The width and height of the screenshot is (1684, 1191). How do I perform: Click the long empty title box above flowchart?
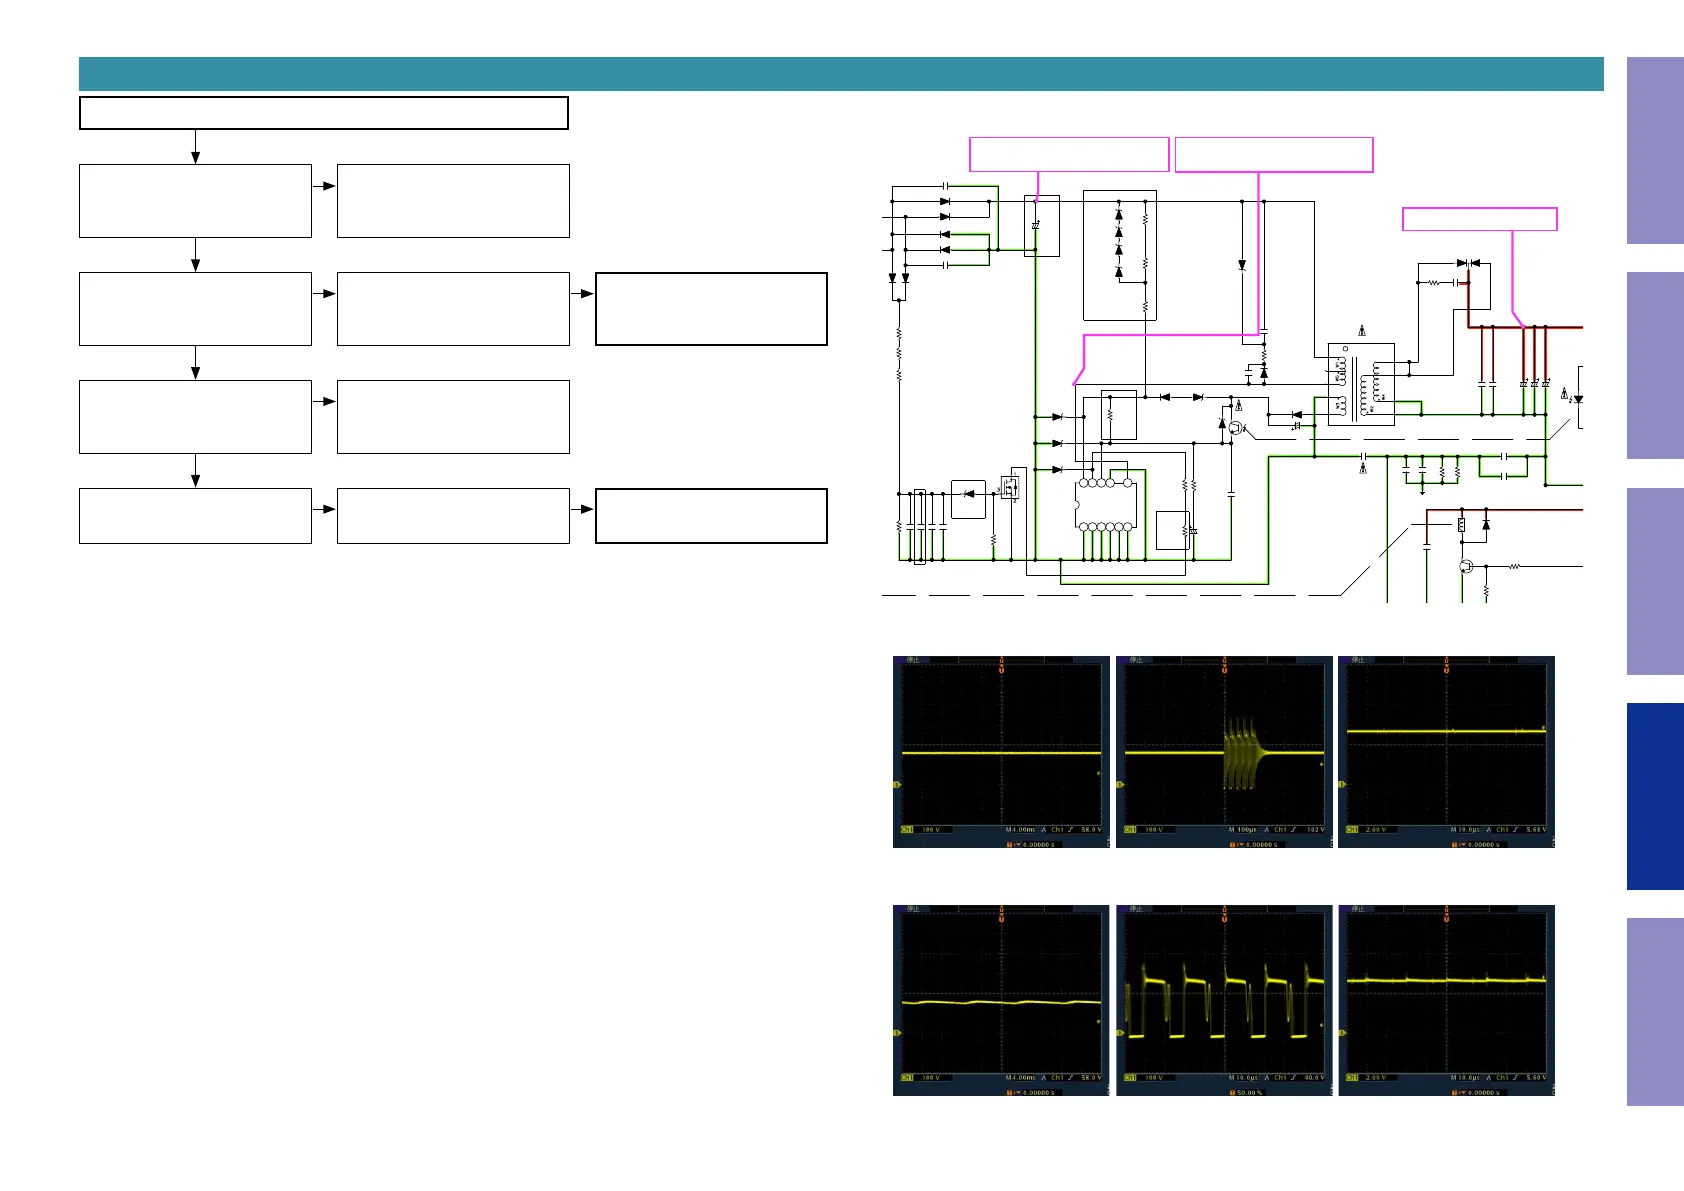324,113
